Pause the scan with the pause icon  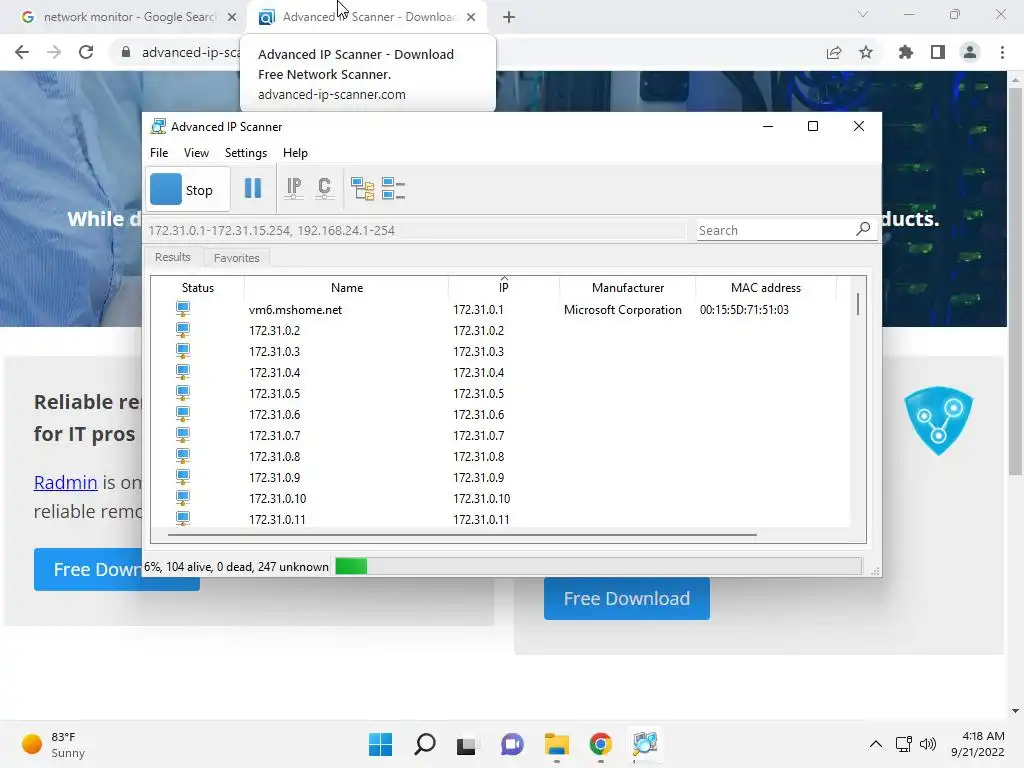click(253, 189)
